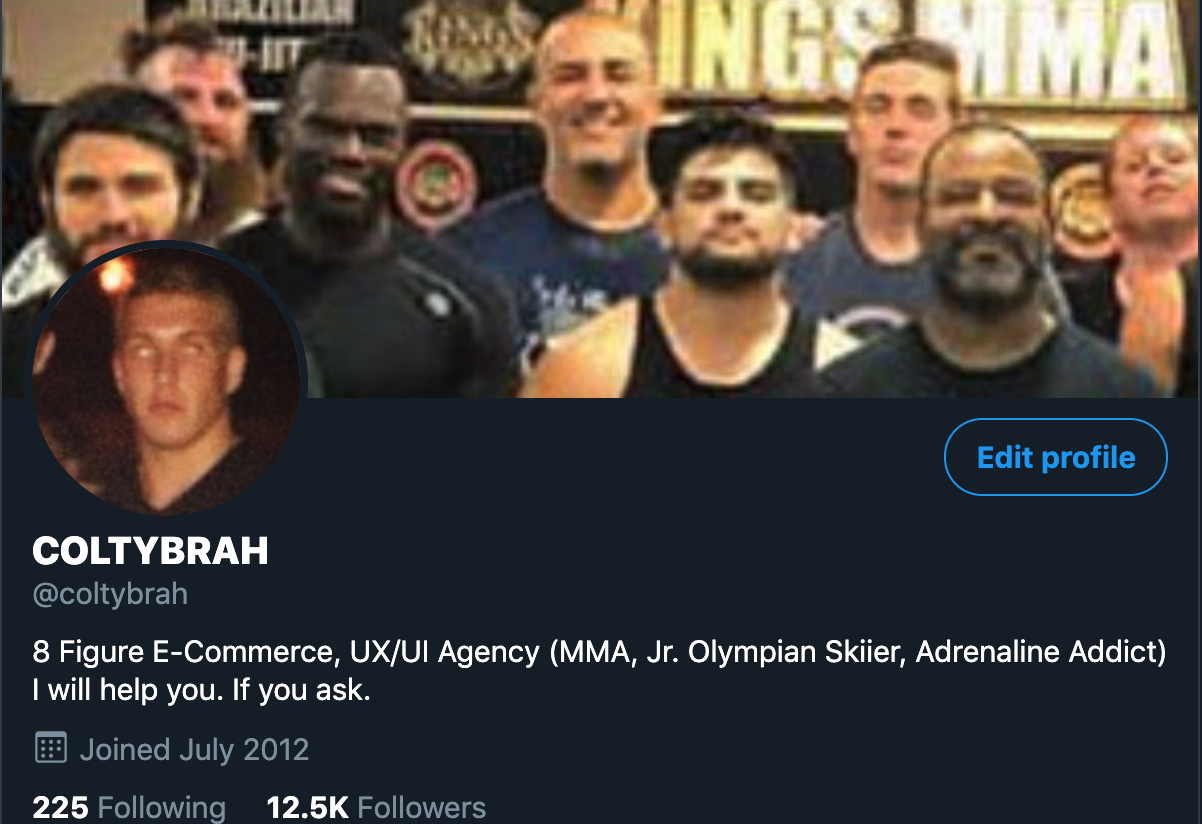Viewport: 1202px width, 824px height.
Task: Open the circular profile avatar photo
Action: point(168,381)
